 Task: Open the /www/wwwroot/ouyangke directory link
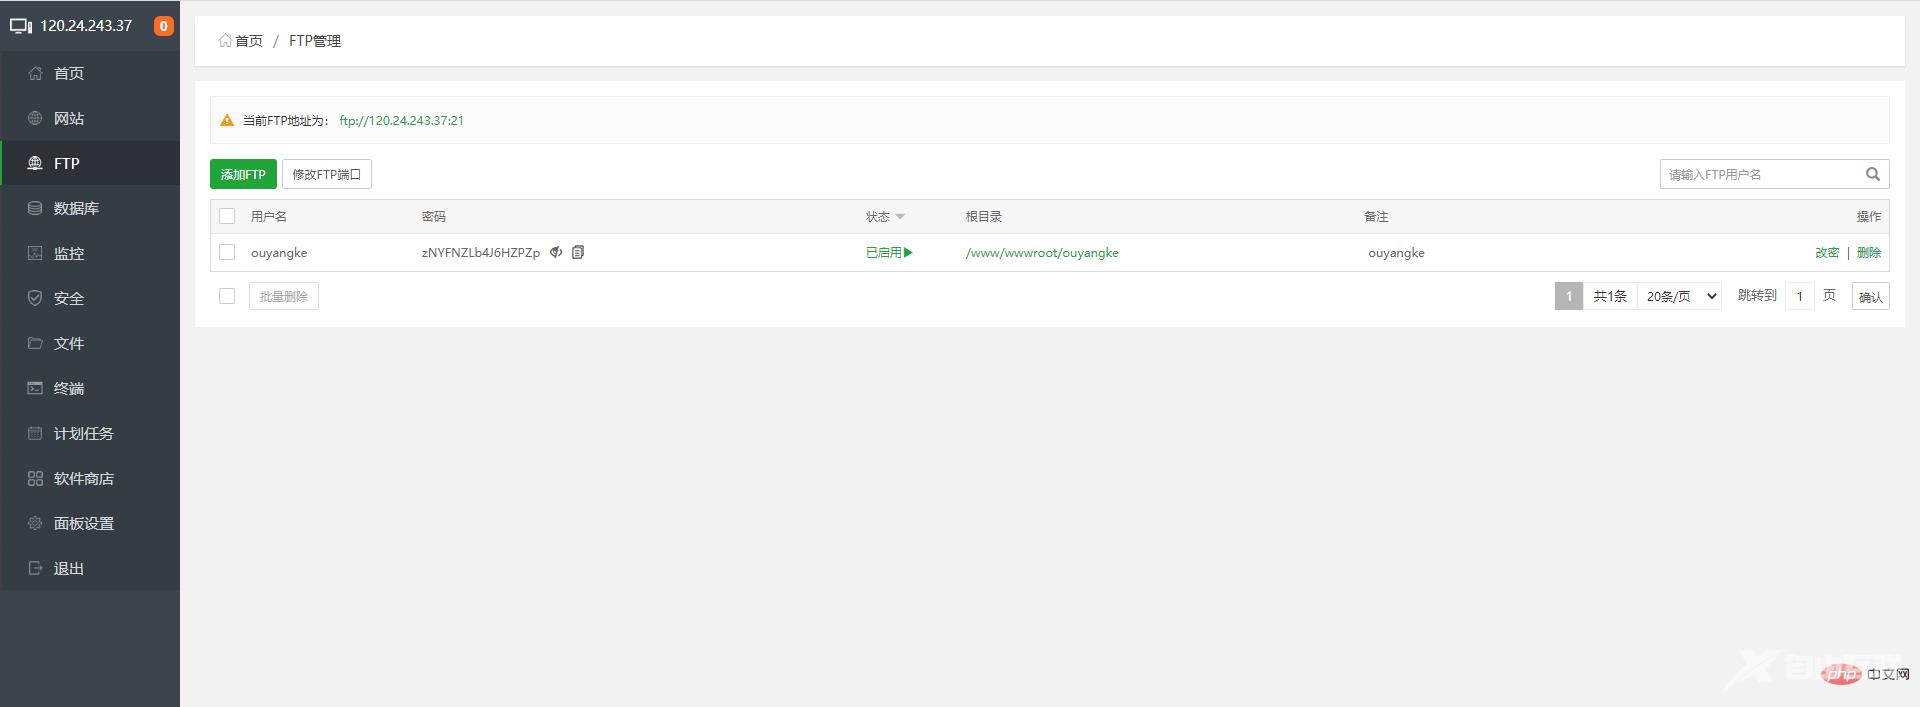click(x=1042, y=253)
